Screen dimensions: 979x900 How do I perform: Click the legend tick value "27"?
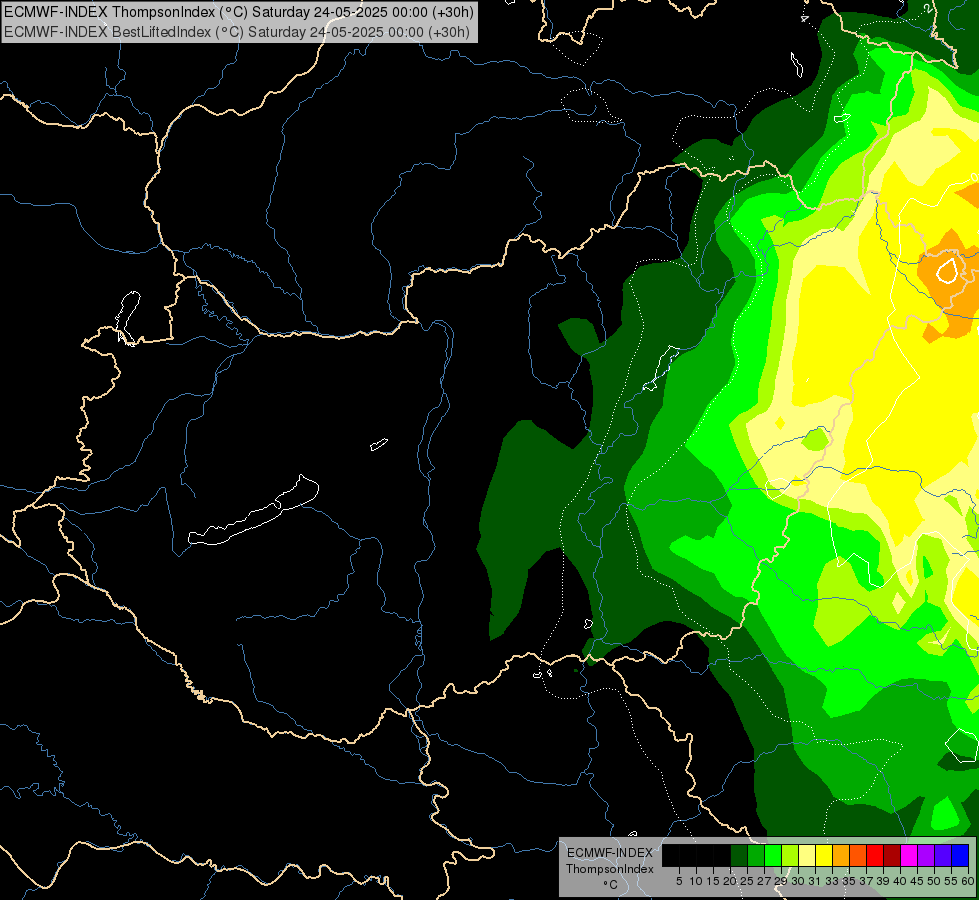(x=764, y=881)
